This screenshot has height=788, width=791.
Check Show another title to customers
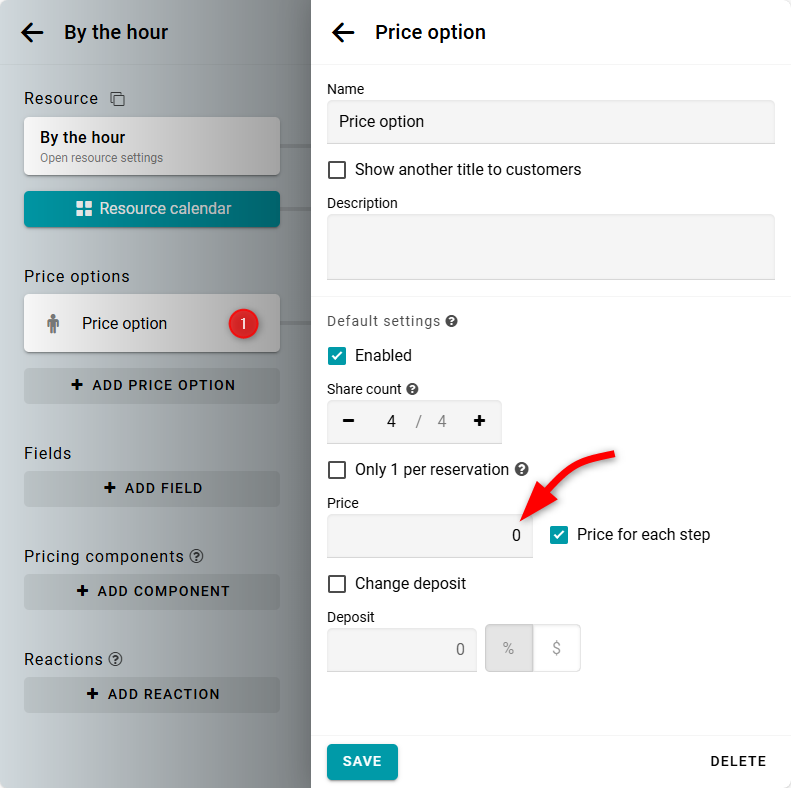point(337,170)
